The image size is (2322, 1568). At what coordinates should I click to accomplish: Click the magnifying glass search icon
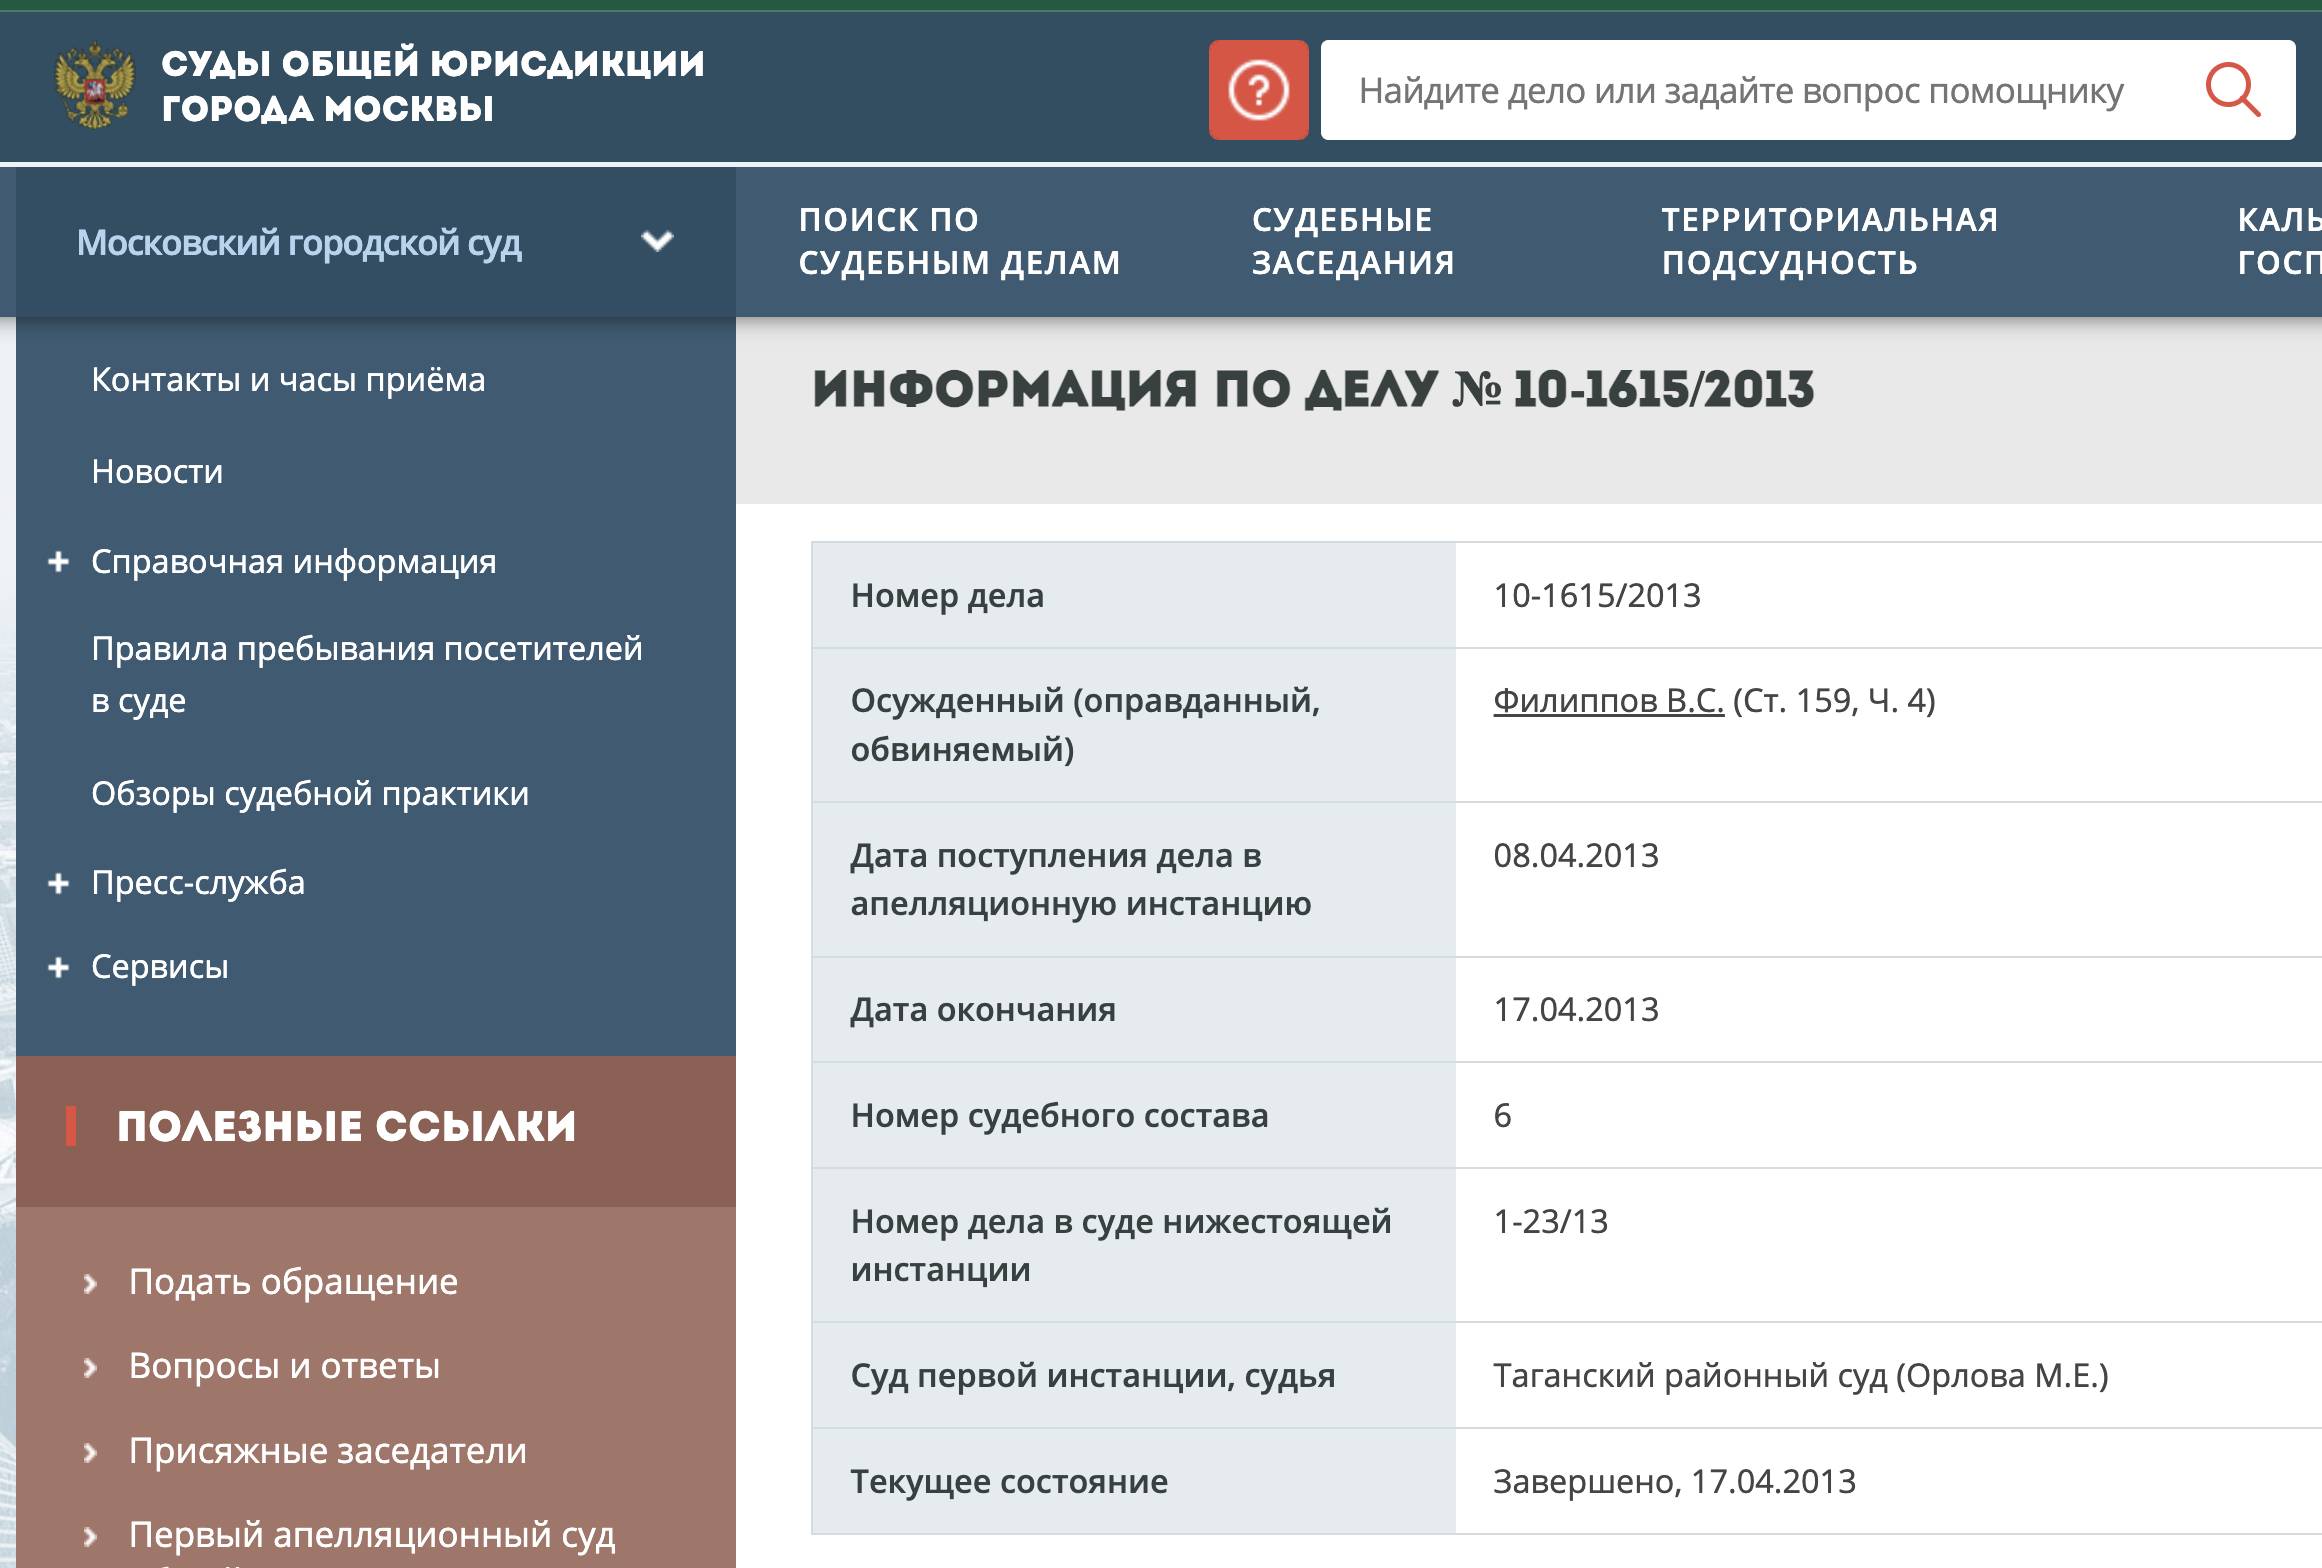pyautogui.click(x=2233, y=90)
